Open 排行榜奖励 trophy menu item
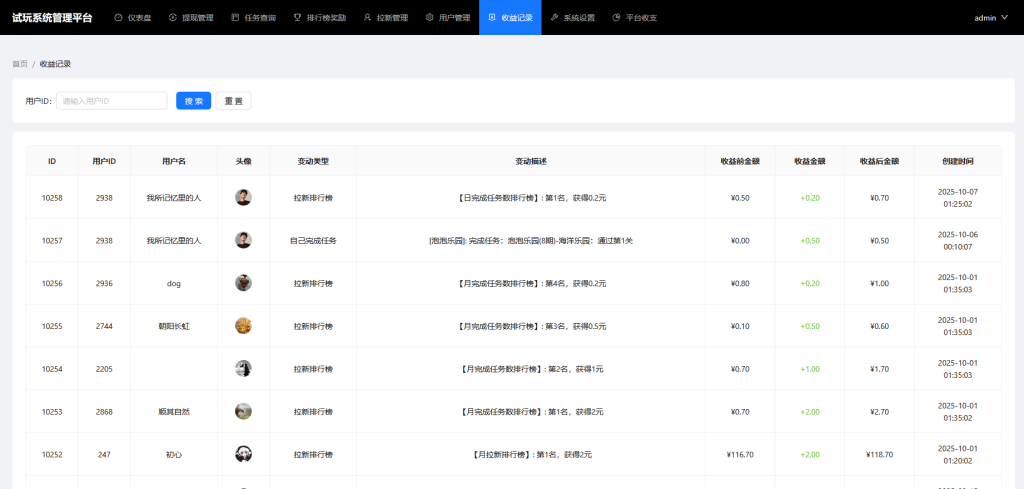 point(319,18)
